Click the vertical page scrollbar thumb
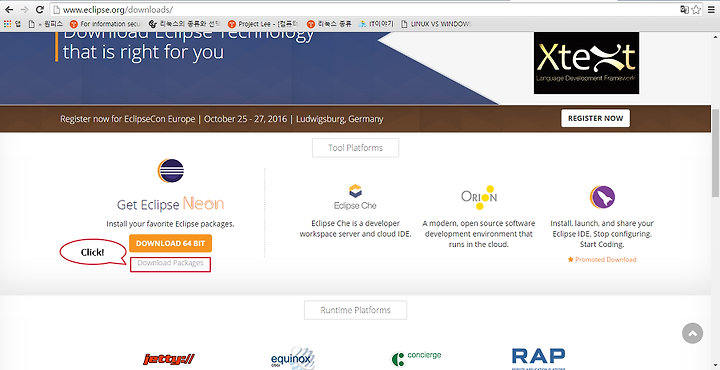 pos(715,152)
